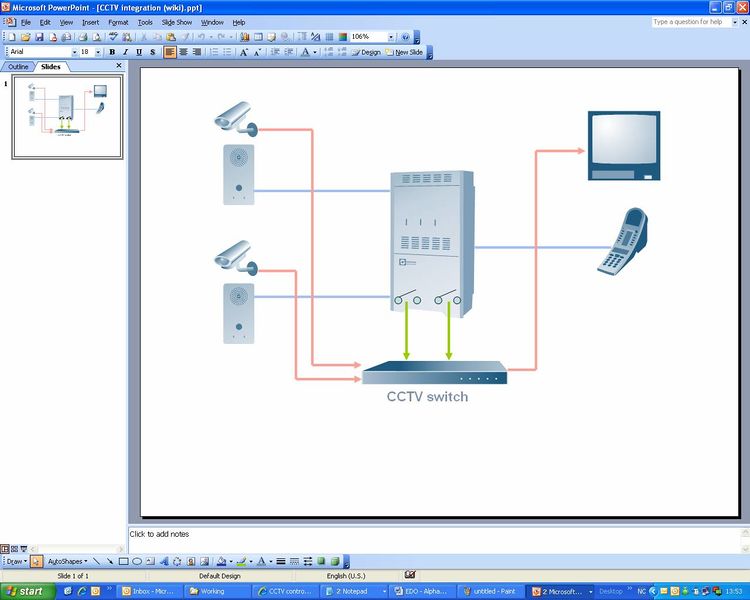This screenshot has height=600, width=750.
Task: Expand drawing toolbar font color arrow
Action: [271, 561]
